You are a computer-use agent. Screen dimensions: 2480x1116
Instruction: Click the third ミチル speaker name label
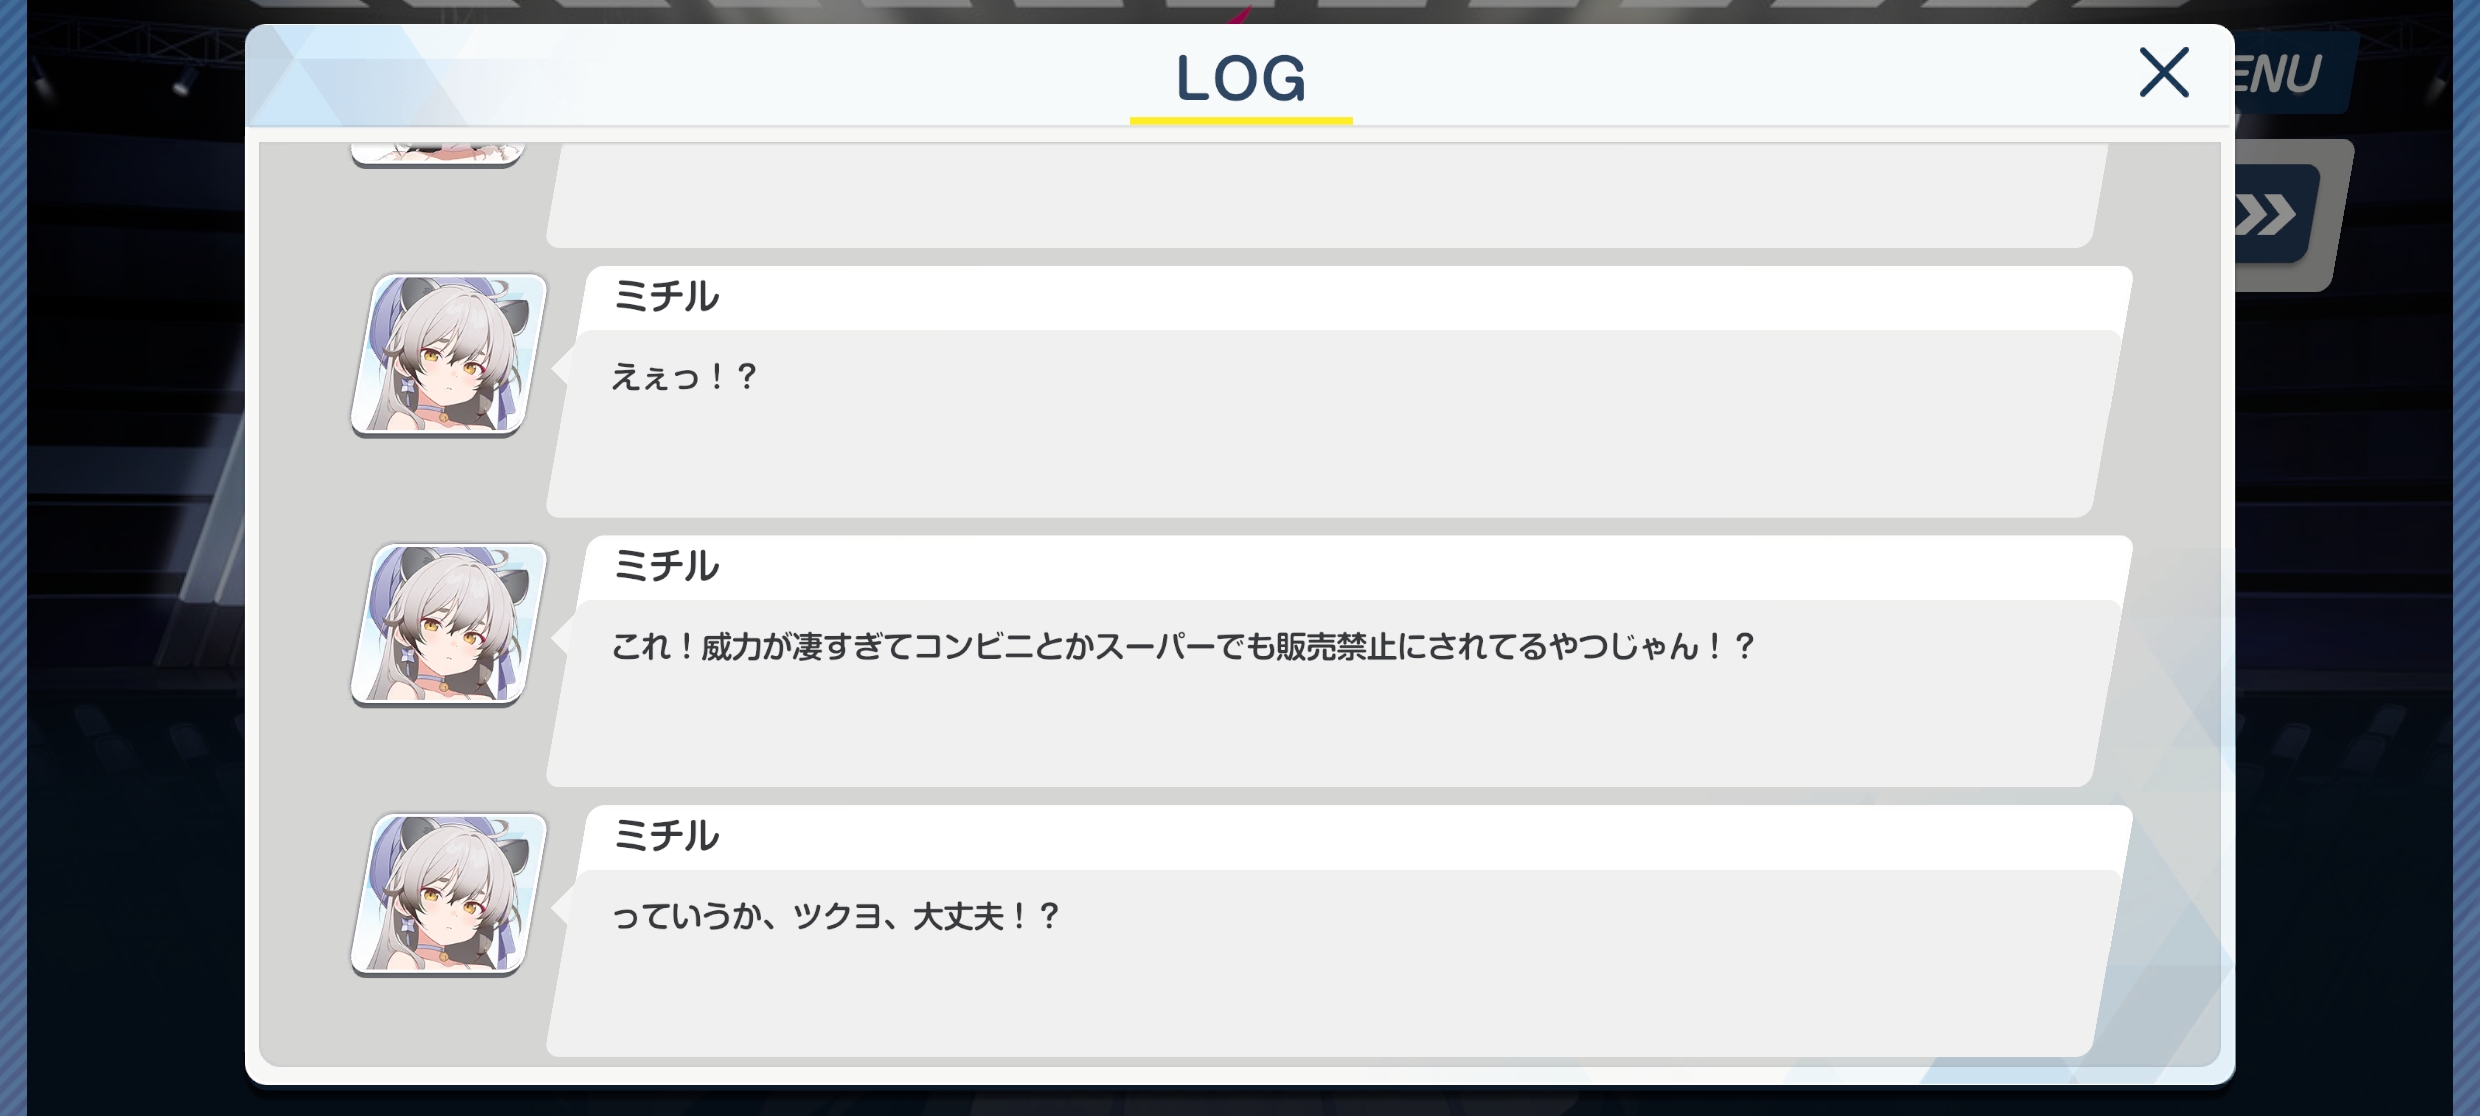point(666,836)
